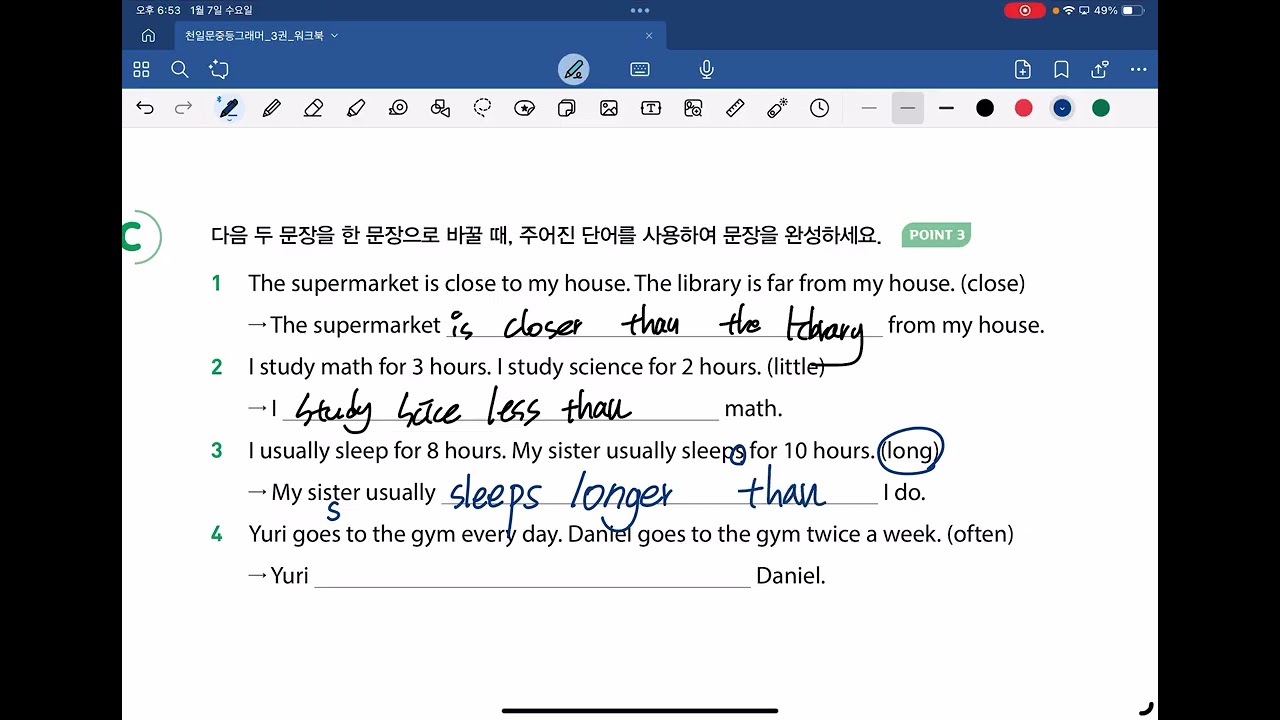
Task: Open the share and export menu
Action: [x=1100, y=69]
